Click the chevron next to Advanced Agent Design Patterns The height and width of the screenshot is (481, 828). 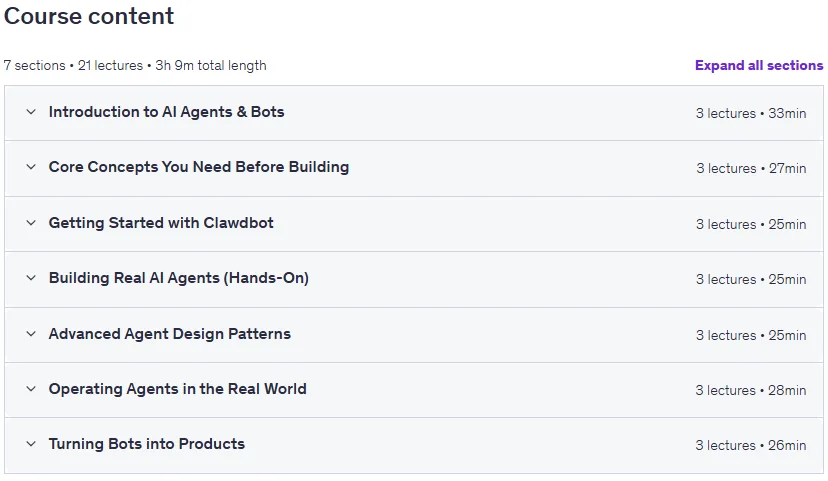[31, 334]
